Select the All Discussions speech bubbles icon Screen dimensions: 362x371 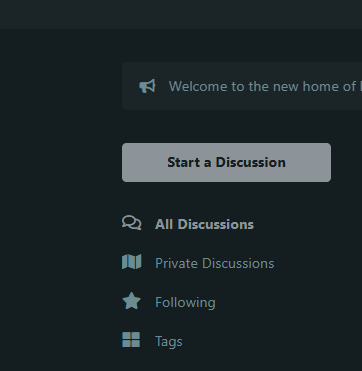point(132,223)
